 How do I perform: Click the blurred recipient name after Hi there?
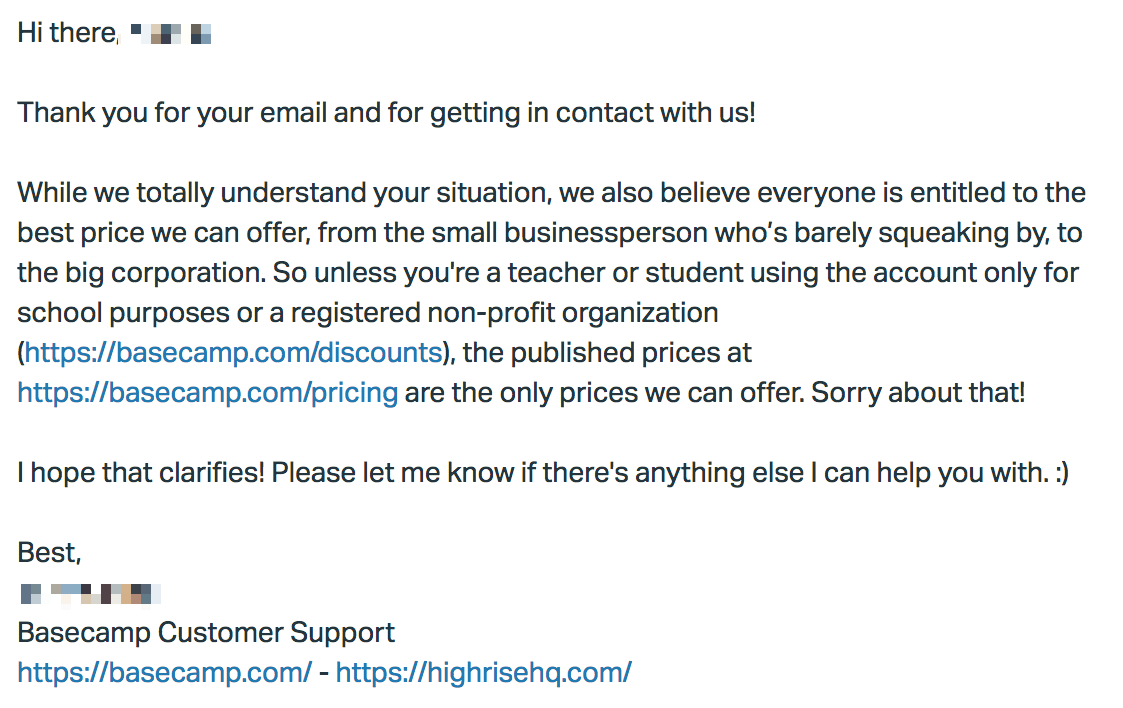pos(171,34)
